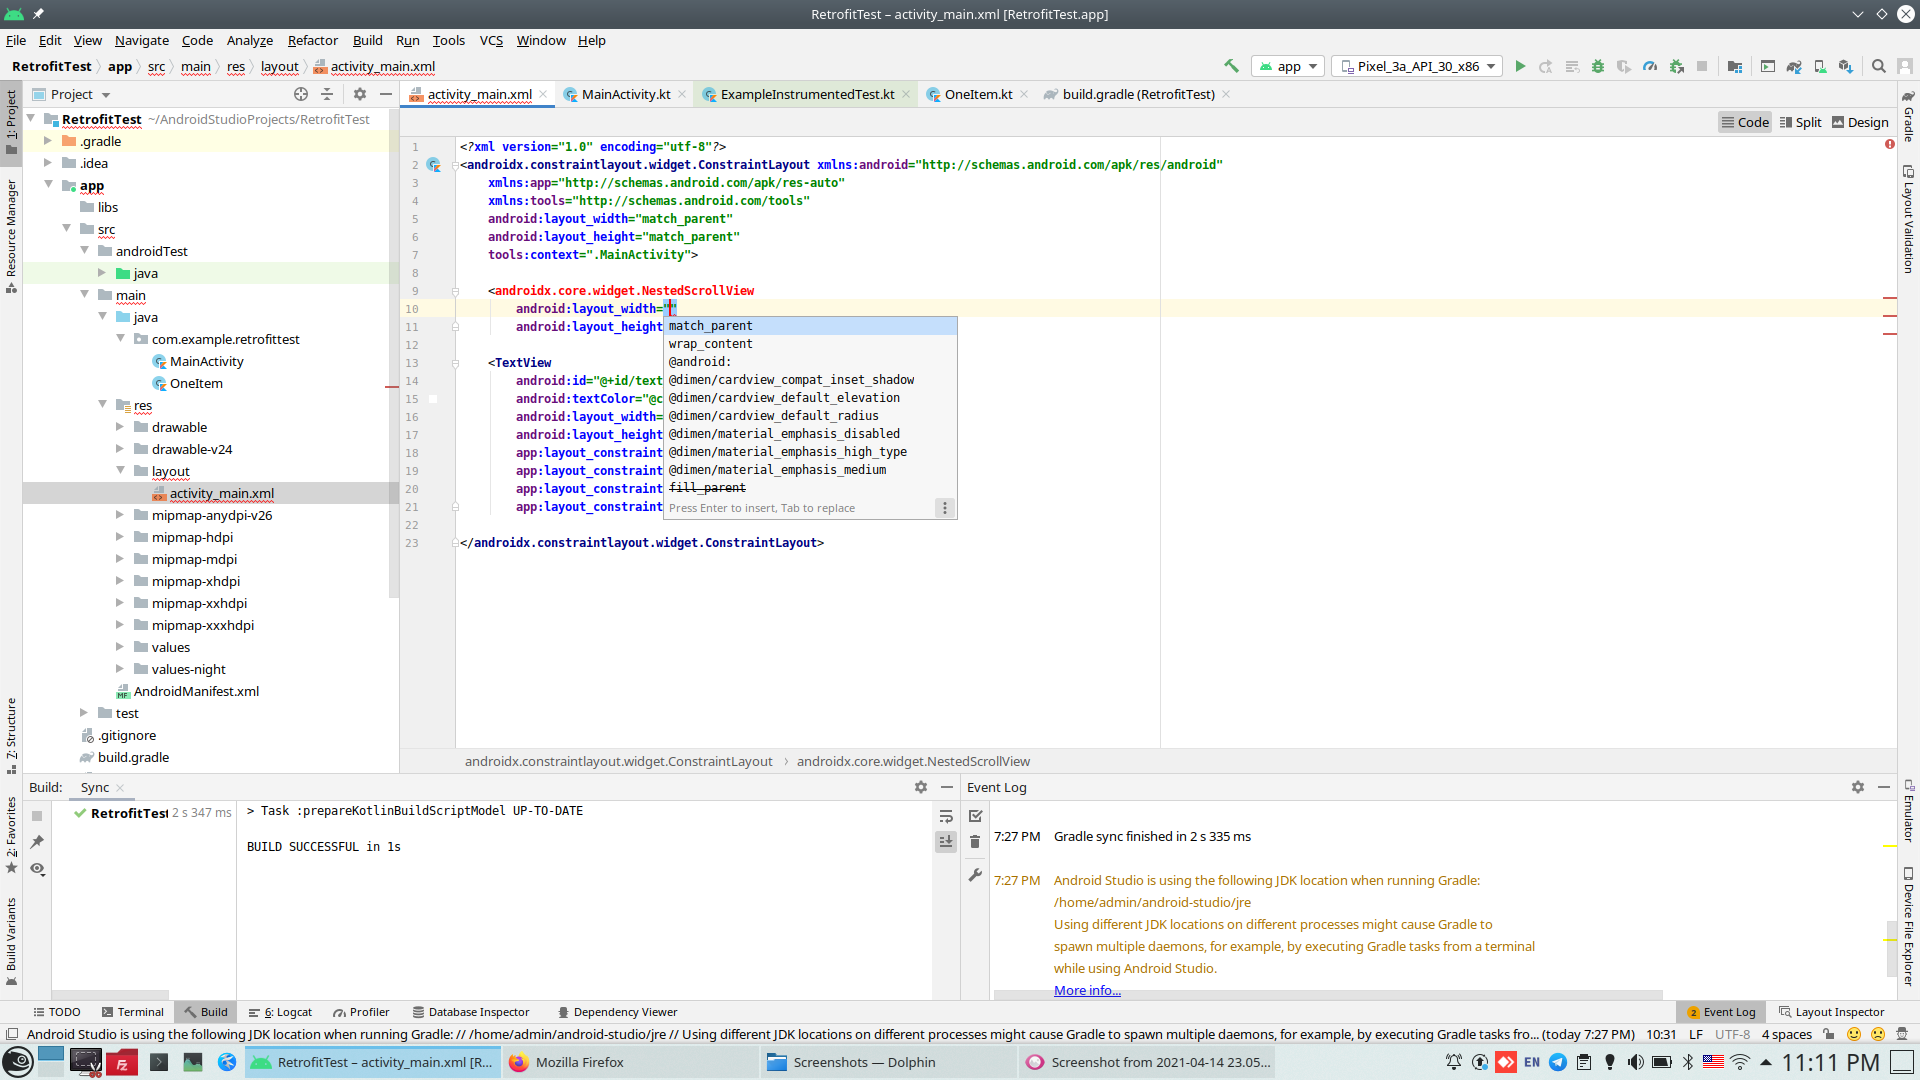The height and width of the screenshot is (1080, 1920).
Task: Expand the drawable folder in project tree
Action: pos(120,427)
